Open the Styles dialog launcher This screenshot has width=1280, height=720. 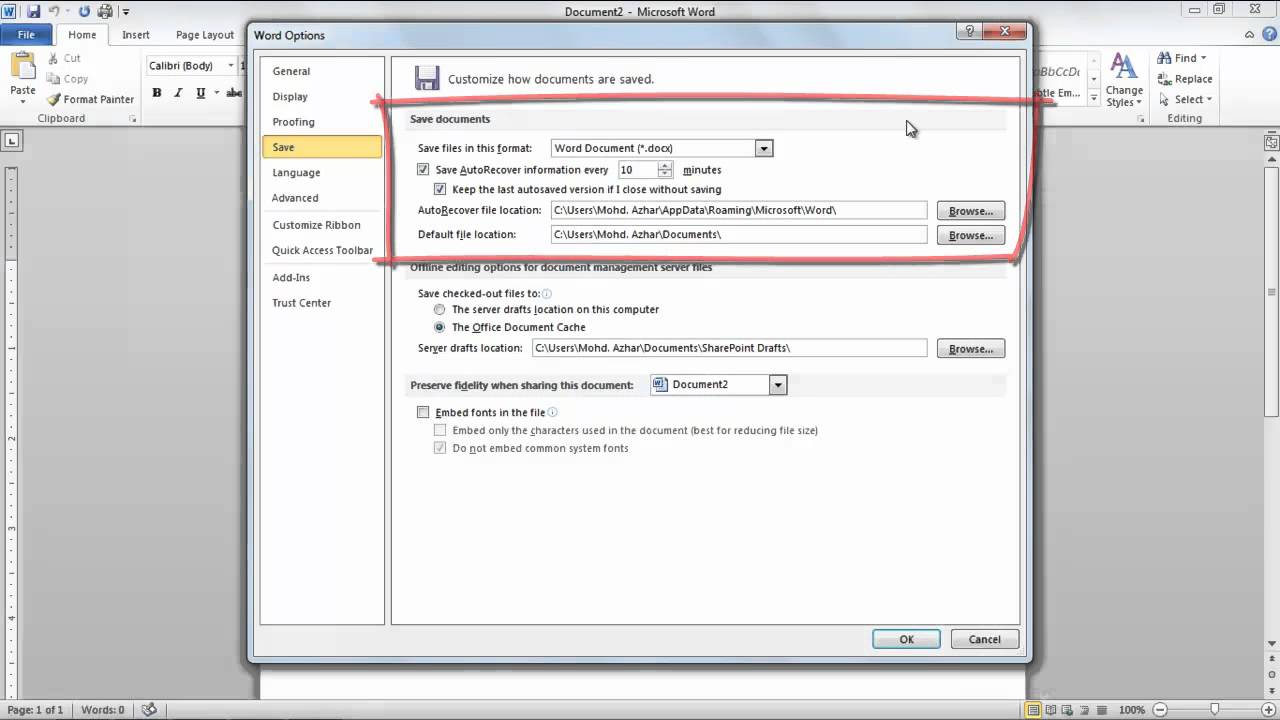pos(1141,119)
